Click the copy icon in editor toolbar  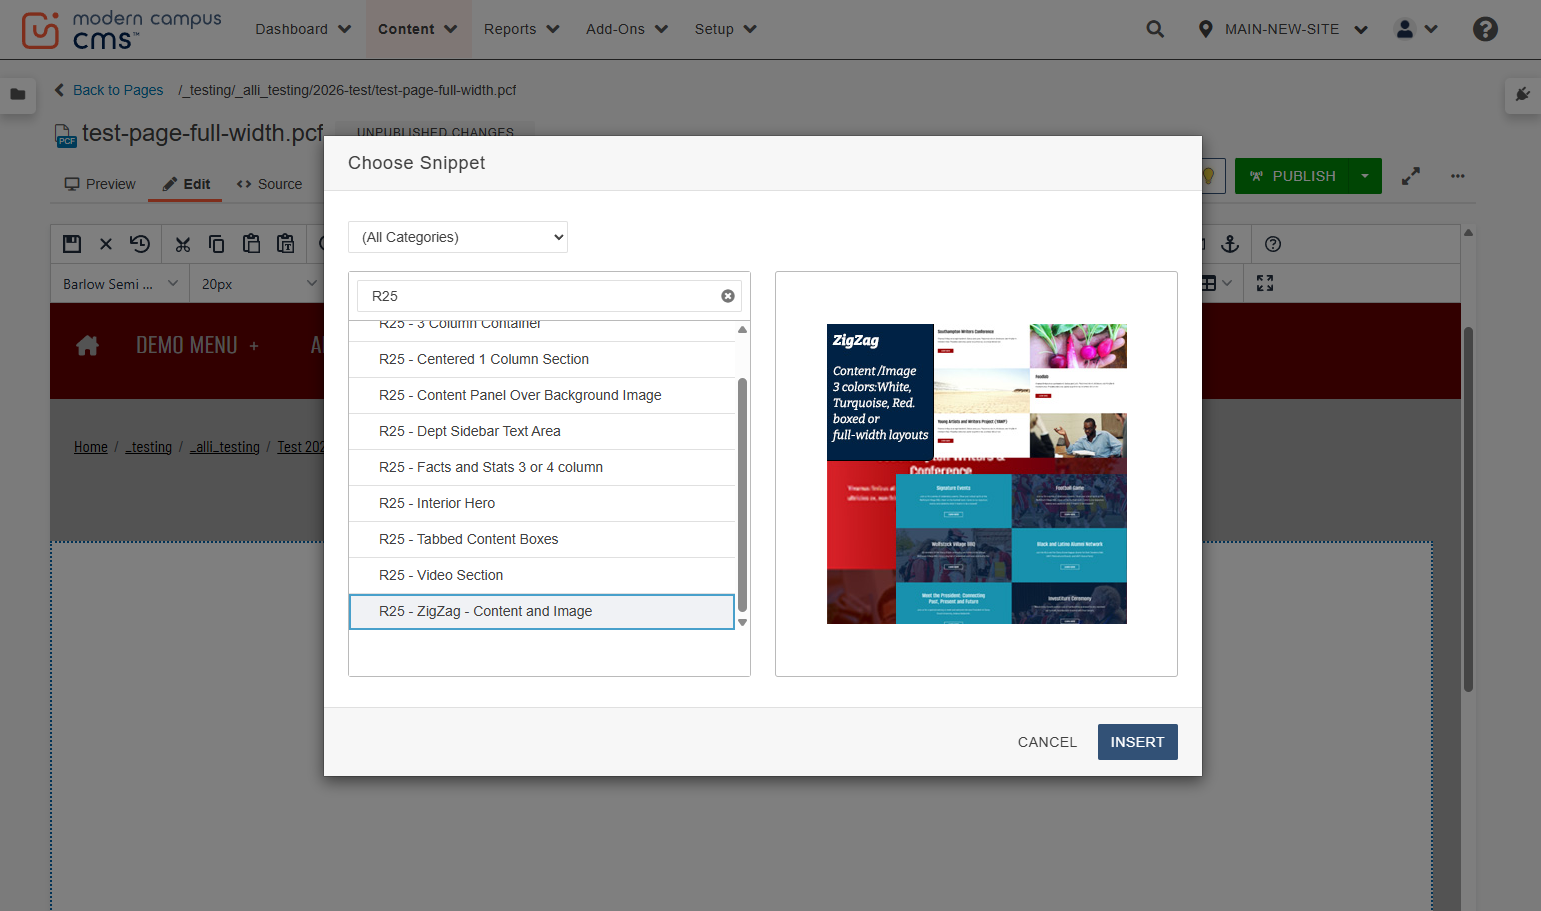[x=216, y=244]
